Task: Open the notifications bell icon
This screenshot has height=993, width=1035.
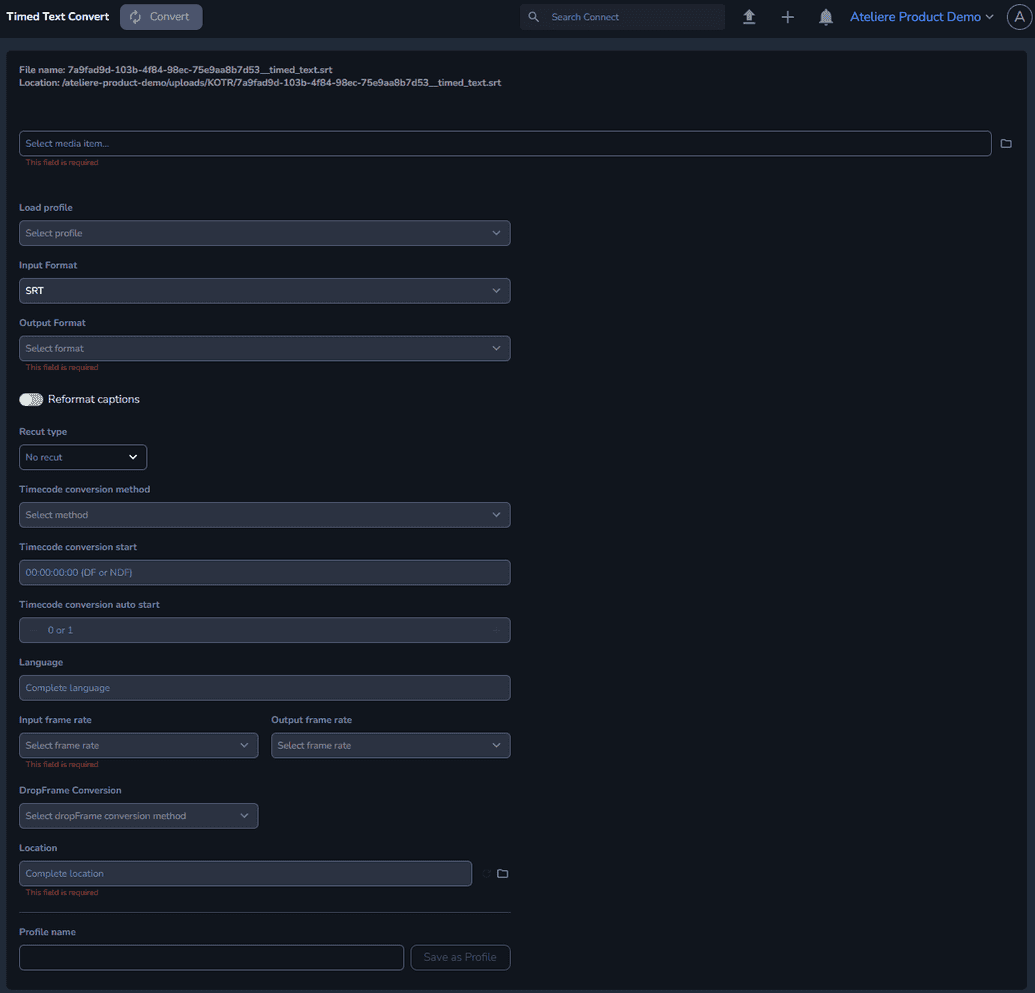Action: coord(825,17)
